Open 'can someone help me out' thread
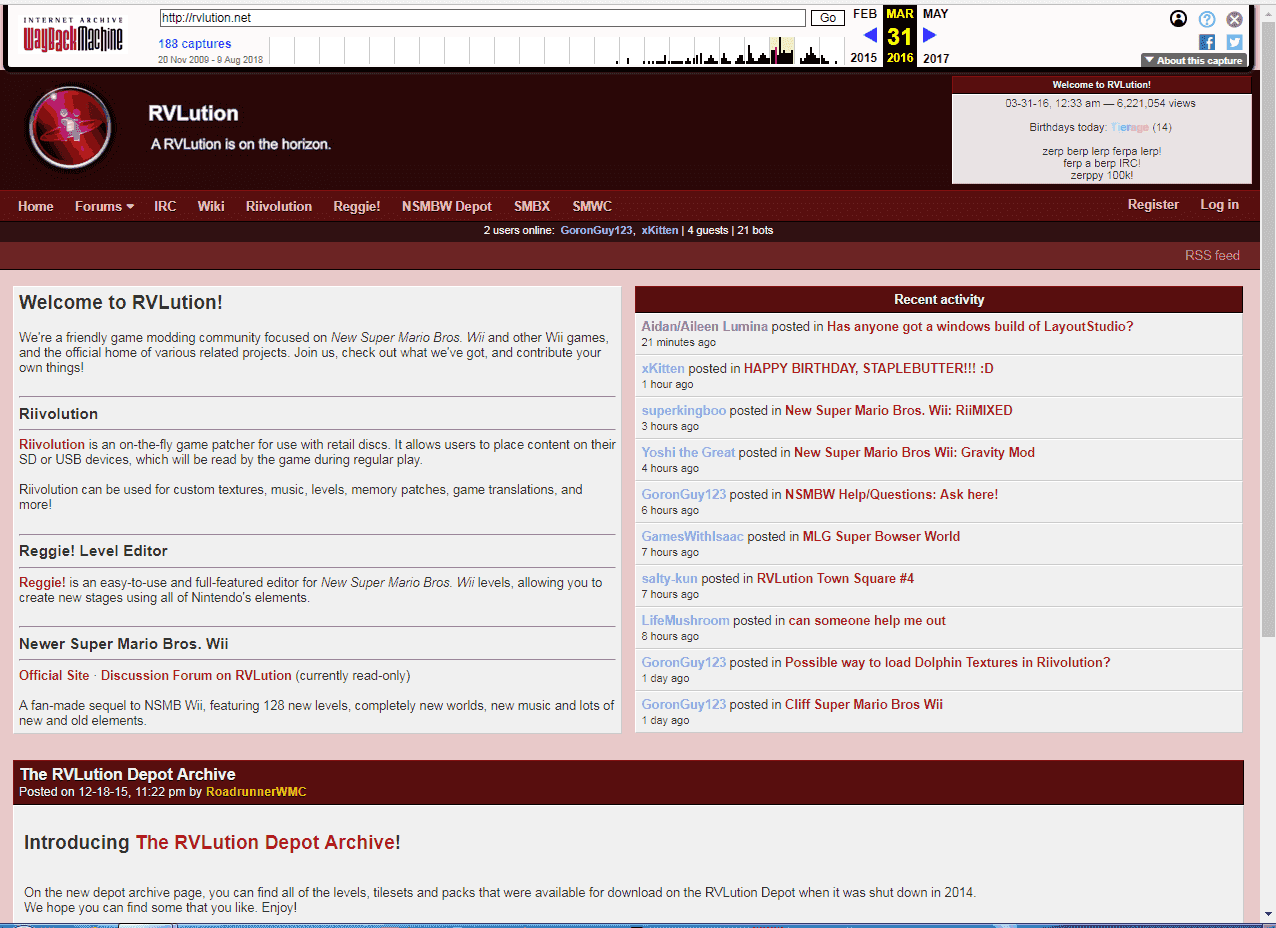Image resolution: width=1276 pixels, height=928 pixels. click(x=867, y=620)
